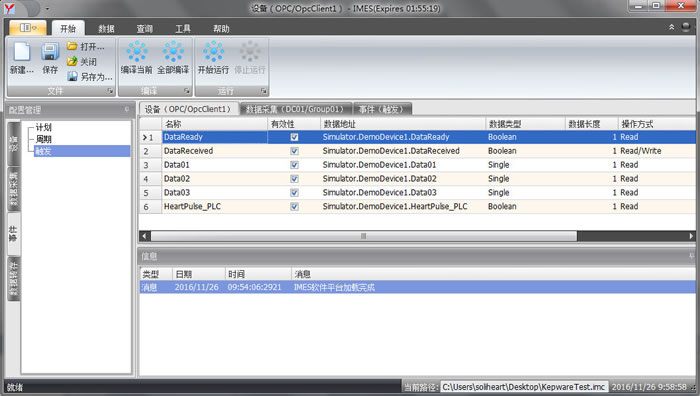Click 日期 column header in info panel

(198, 274)
